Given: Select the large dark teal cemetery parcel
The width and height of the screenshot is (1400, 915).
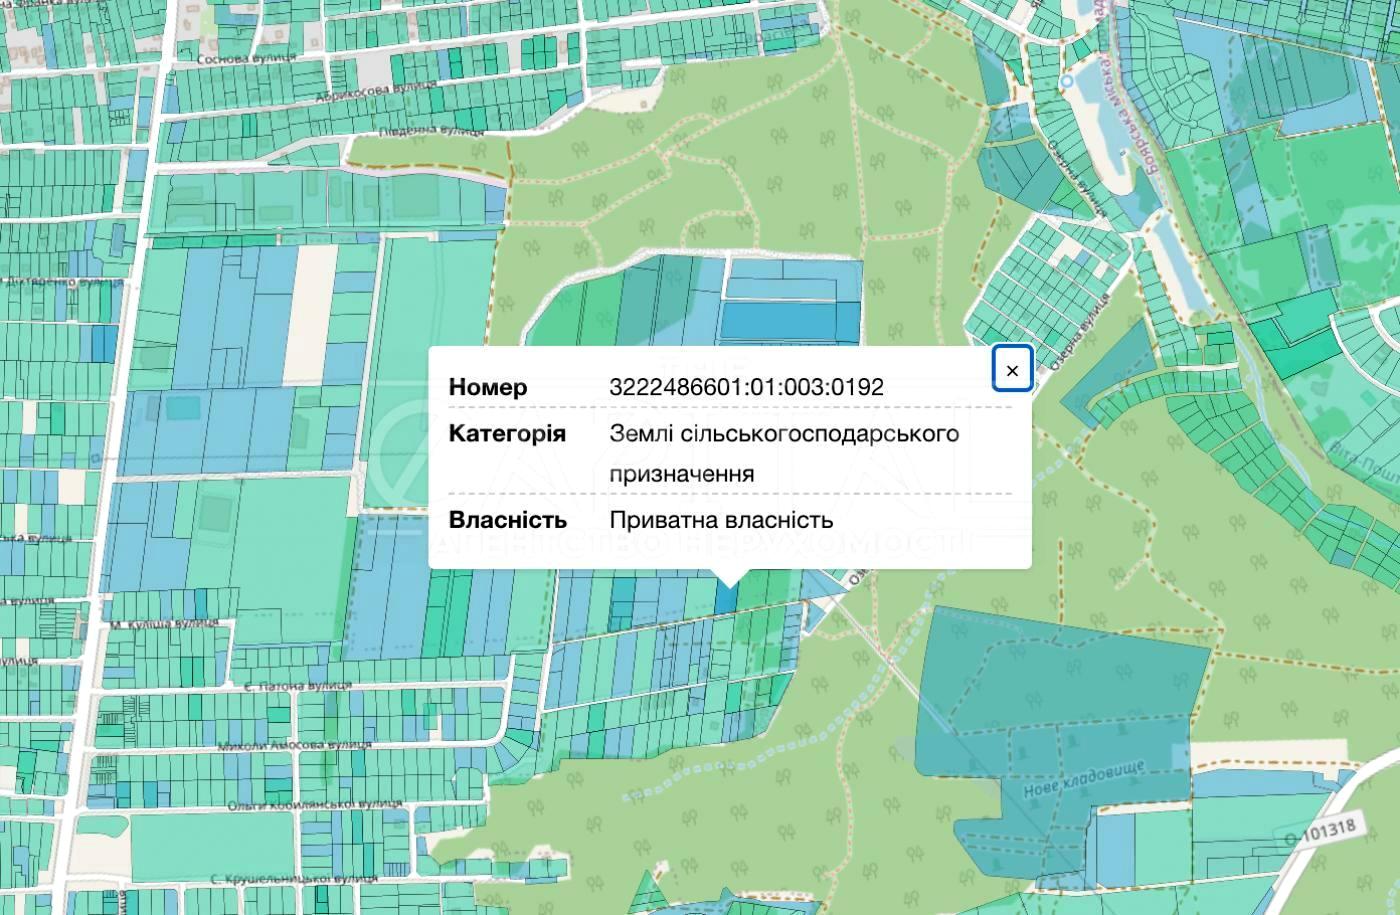Looking at the screenshot, I should point(1060,680).
